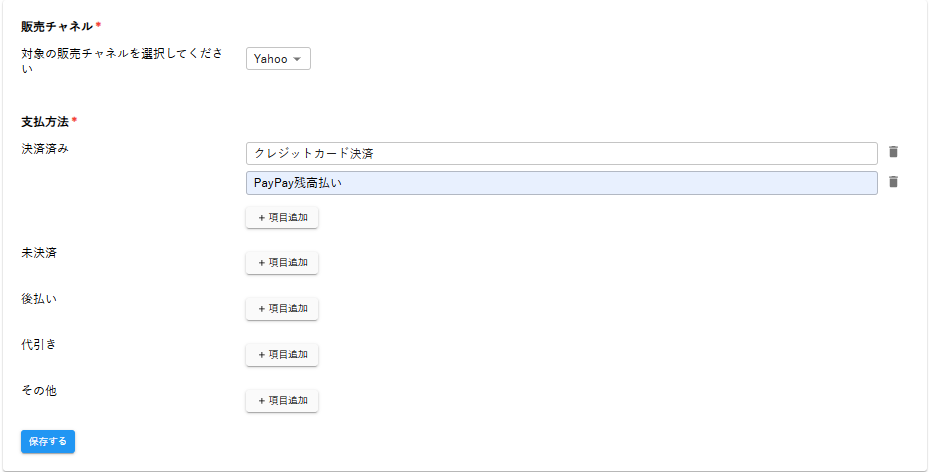Click the 販売チャネル section heading

[58, 26]
